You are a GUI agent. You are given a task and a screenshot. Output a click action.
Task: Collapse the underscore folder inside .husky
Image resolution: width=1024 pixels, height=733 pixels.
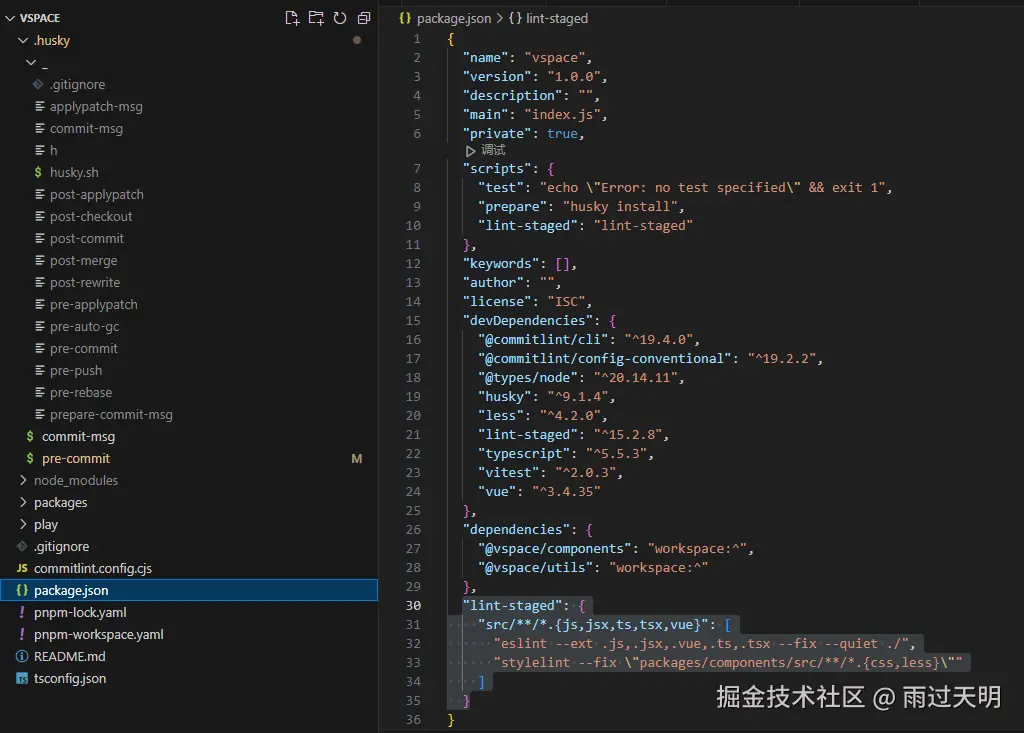(31, 63)
